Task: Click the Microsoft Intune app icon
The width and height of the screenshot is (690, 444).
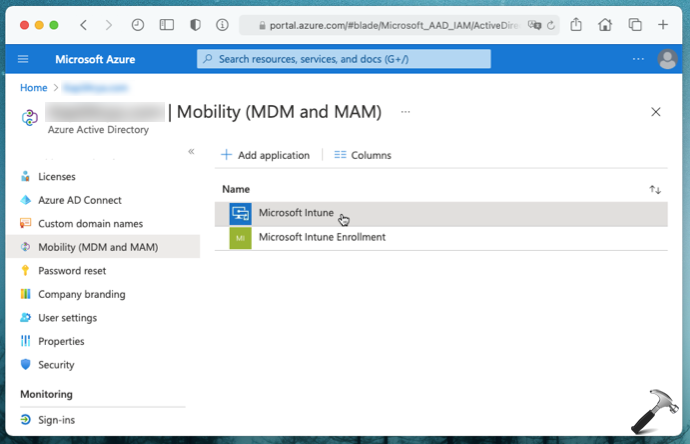Action: [240, 213]
